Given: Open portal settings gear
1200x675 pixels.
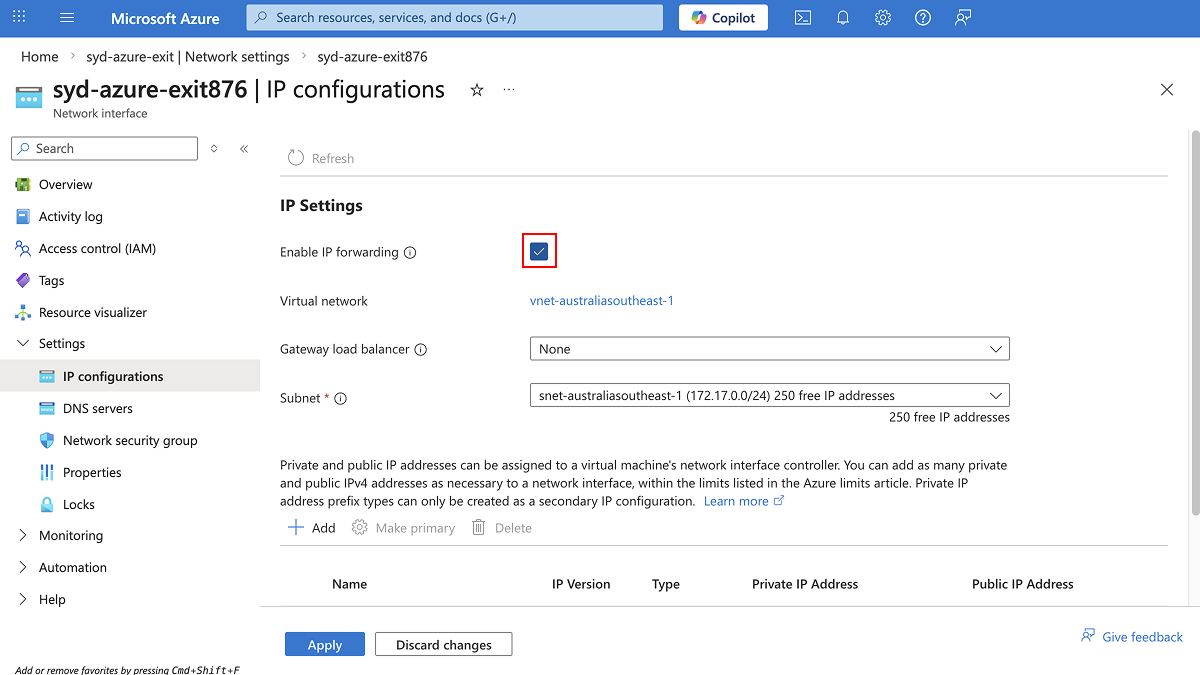Looking at the screenshot, I should coord(882,17).
